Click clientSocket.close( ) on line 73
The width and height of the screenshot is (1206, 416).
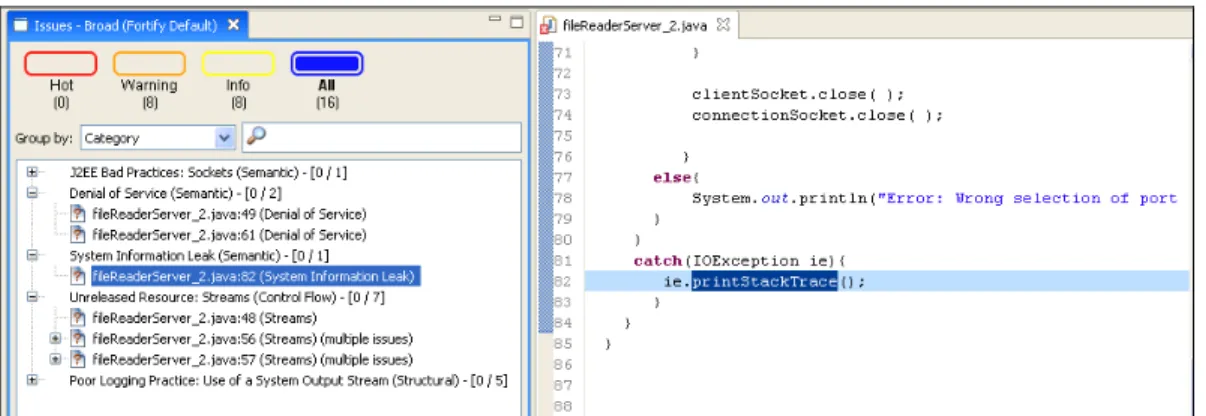[798, 94]
